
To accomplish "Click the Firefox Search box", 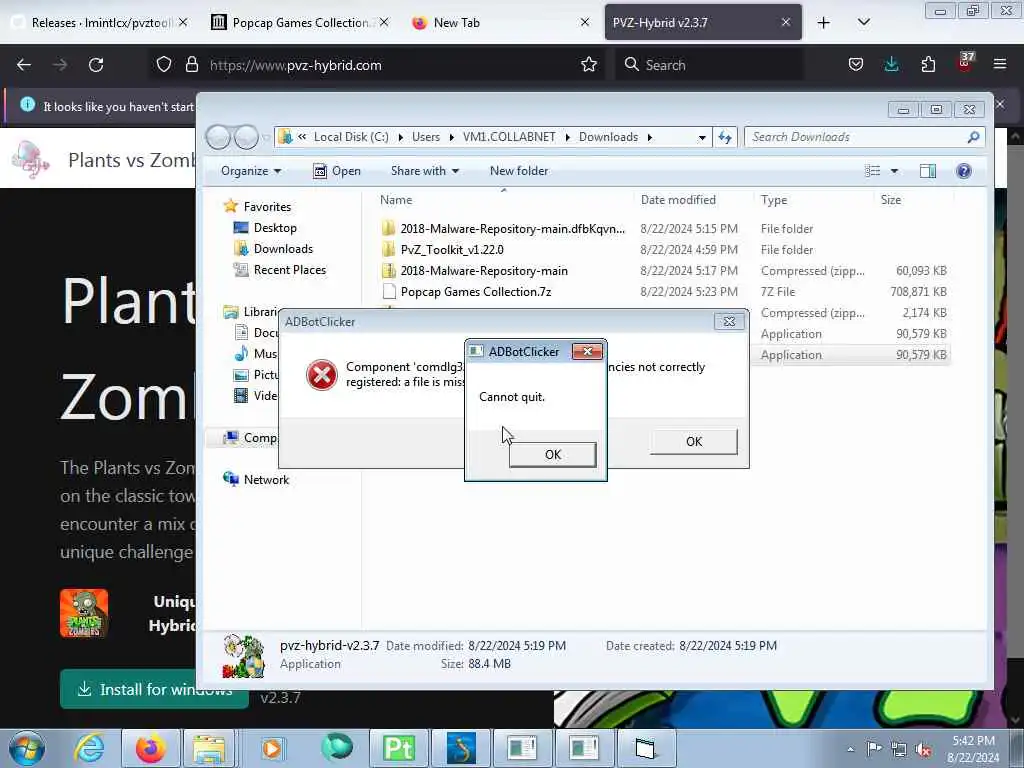I will pyautogui.click(x=711, y=65).
